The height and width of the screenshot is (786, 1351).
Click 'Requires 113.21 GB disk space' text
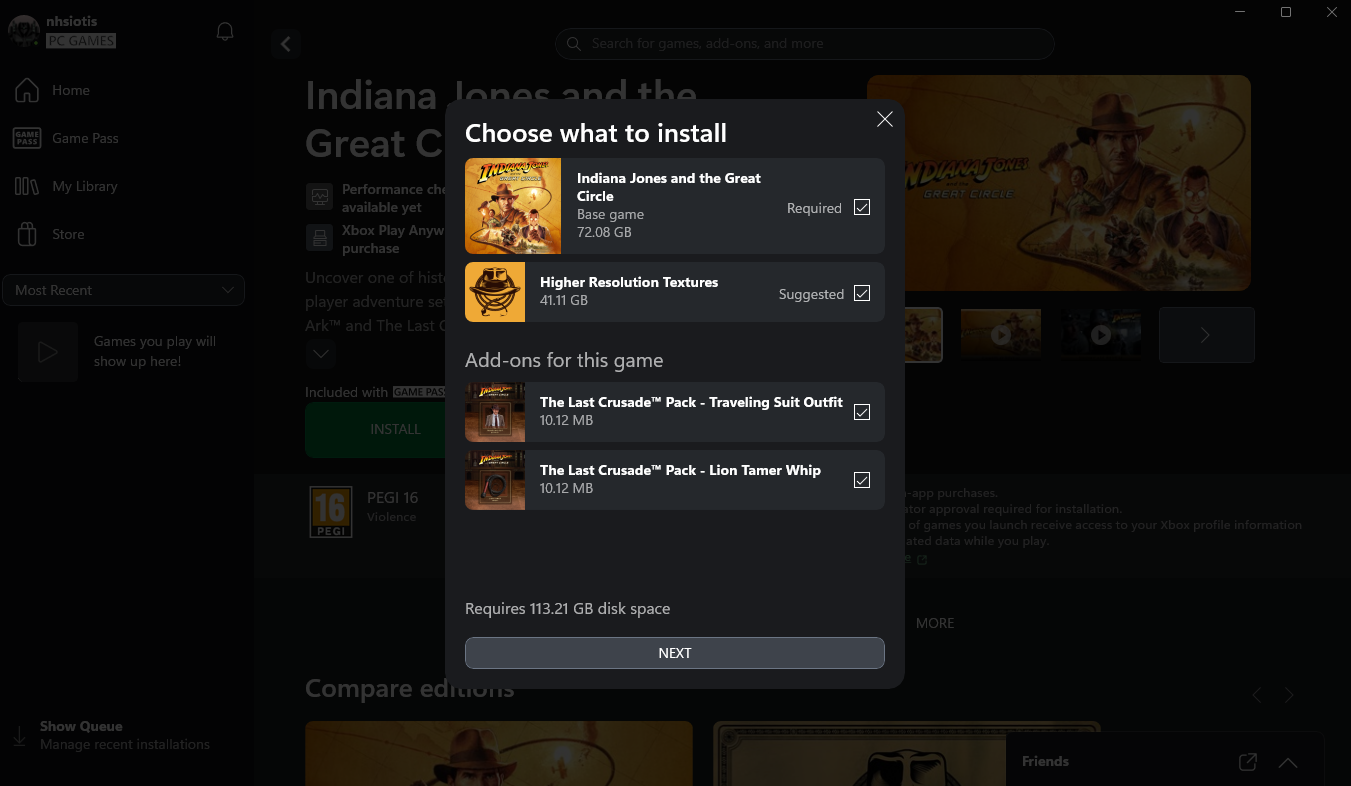568,609
